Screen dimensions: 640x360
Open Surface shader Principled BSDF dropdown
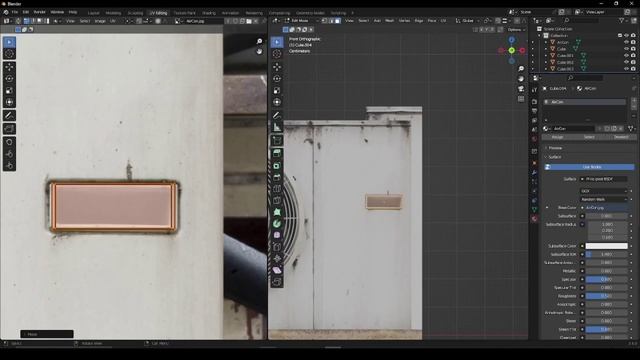point(604,179)
